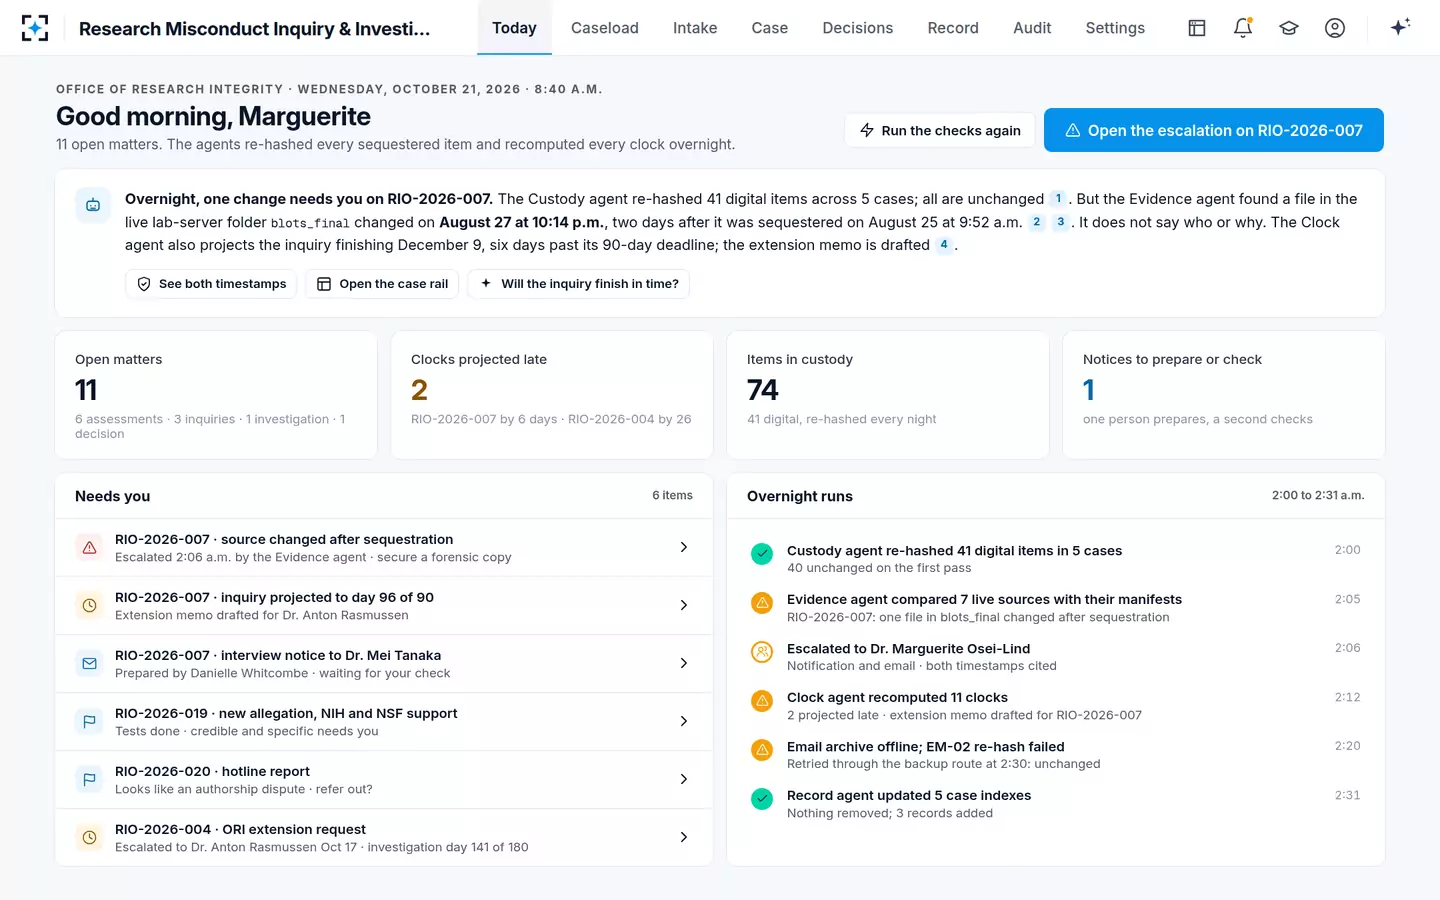1440x900 pixels.
Task: Open the Items in custody card
Action: point(888,395)
